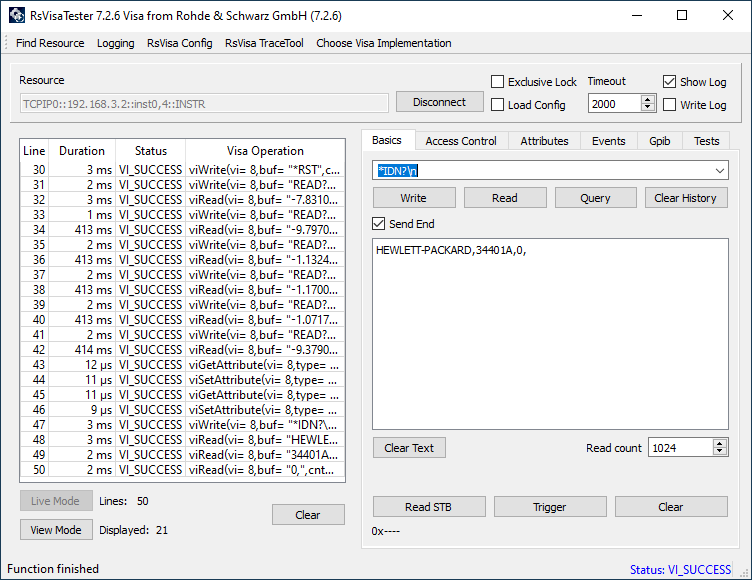Select log line 36 viRead -1.1324 row
The width and height of the screenshot is (752, 580).
(x=182, y=260)
